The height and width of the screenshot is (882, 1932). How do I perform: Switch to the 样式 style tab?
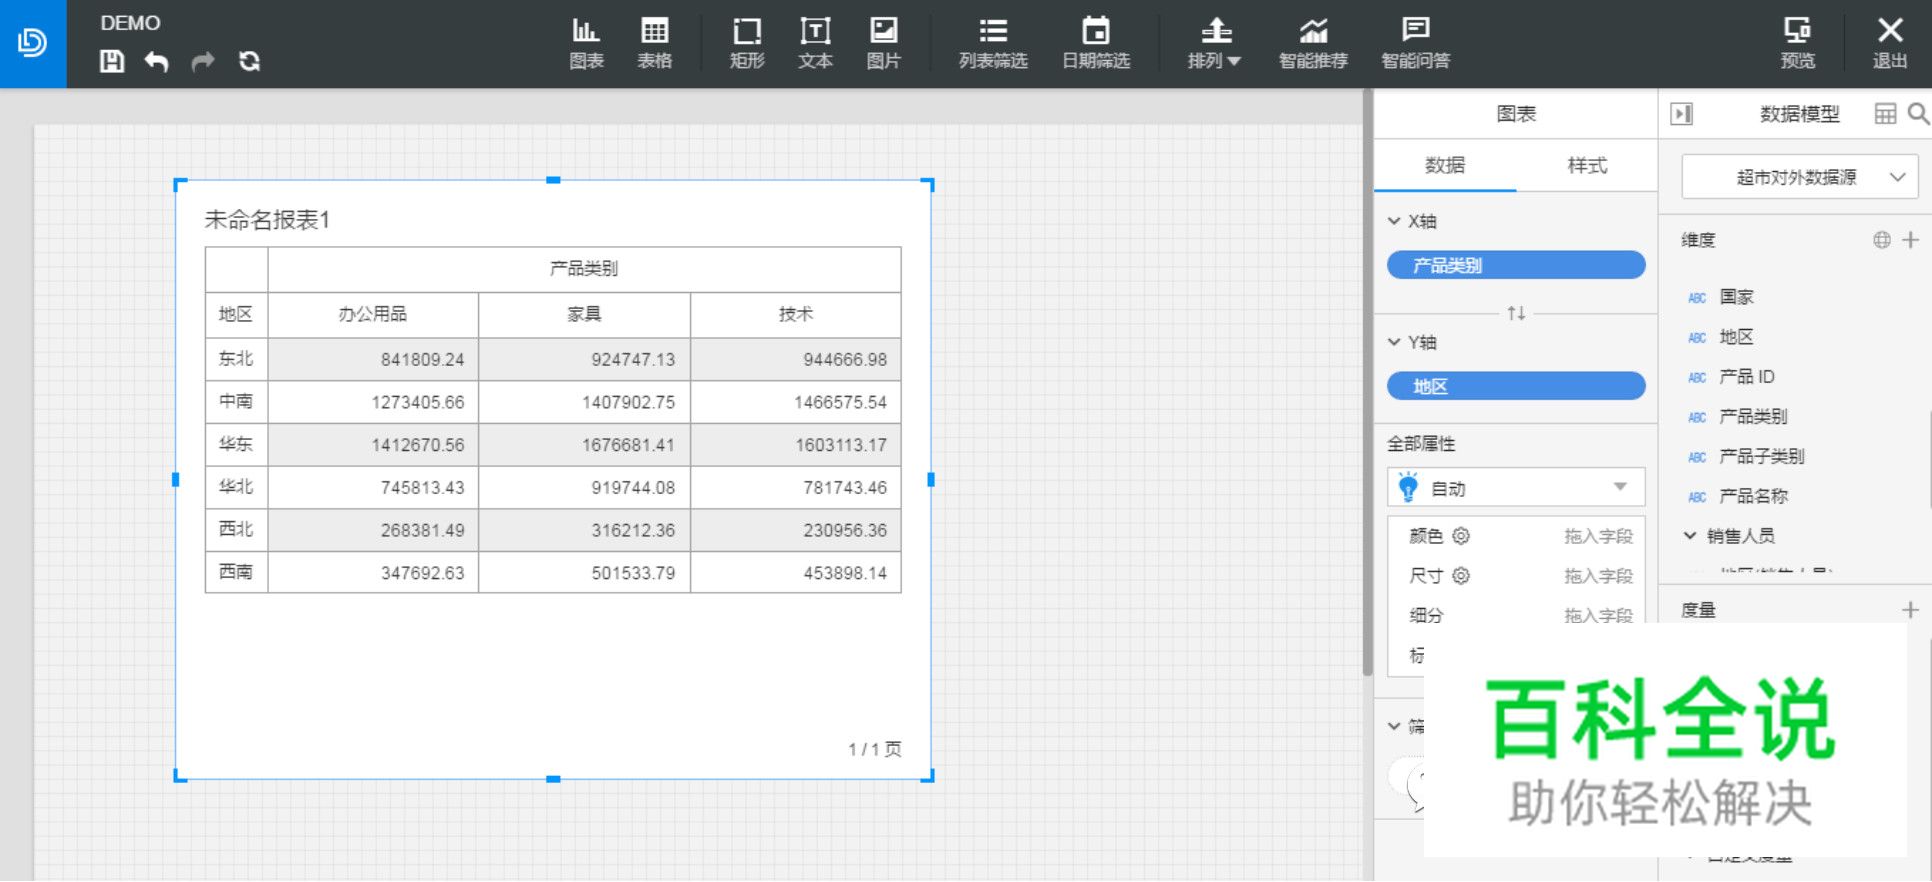[x=1587, y=165]
